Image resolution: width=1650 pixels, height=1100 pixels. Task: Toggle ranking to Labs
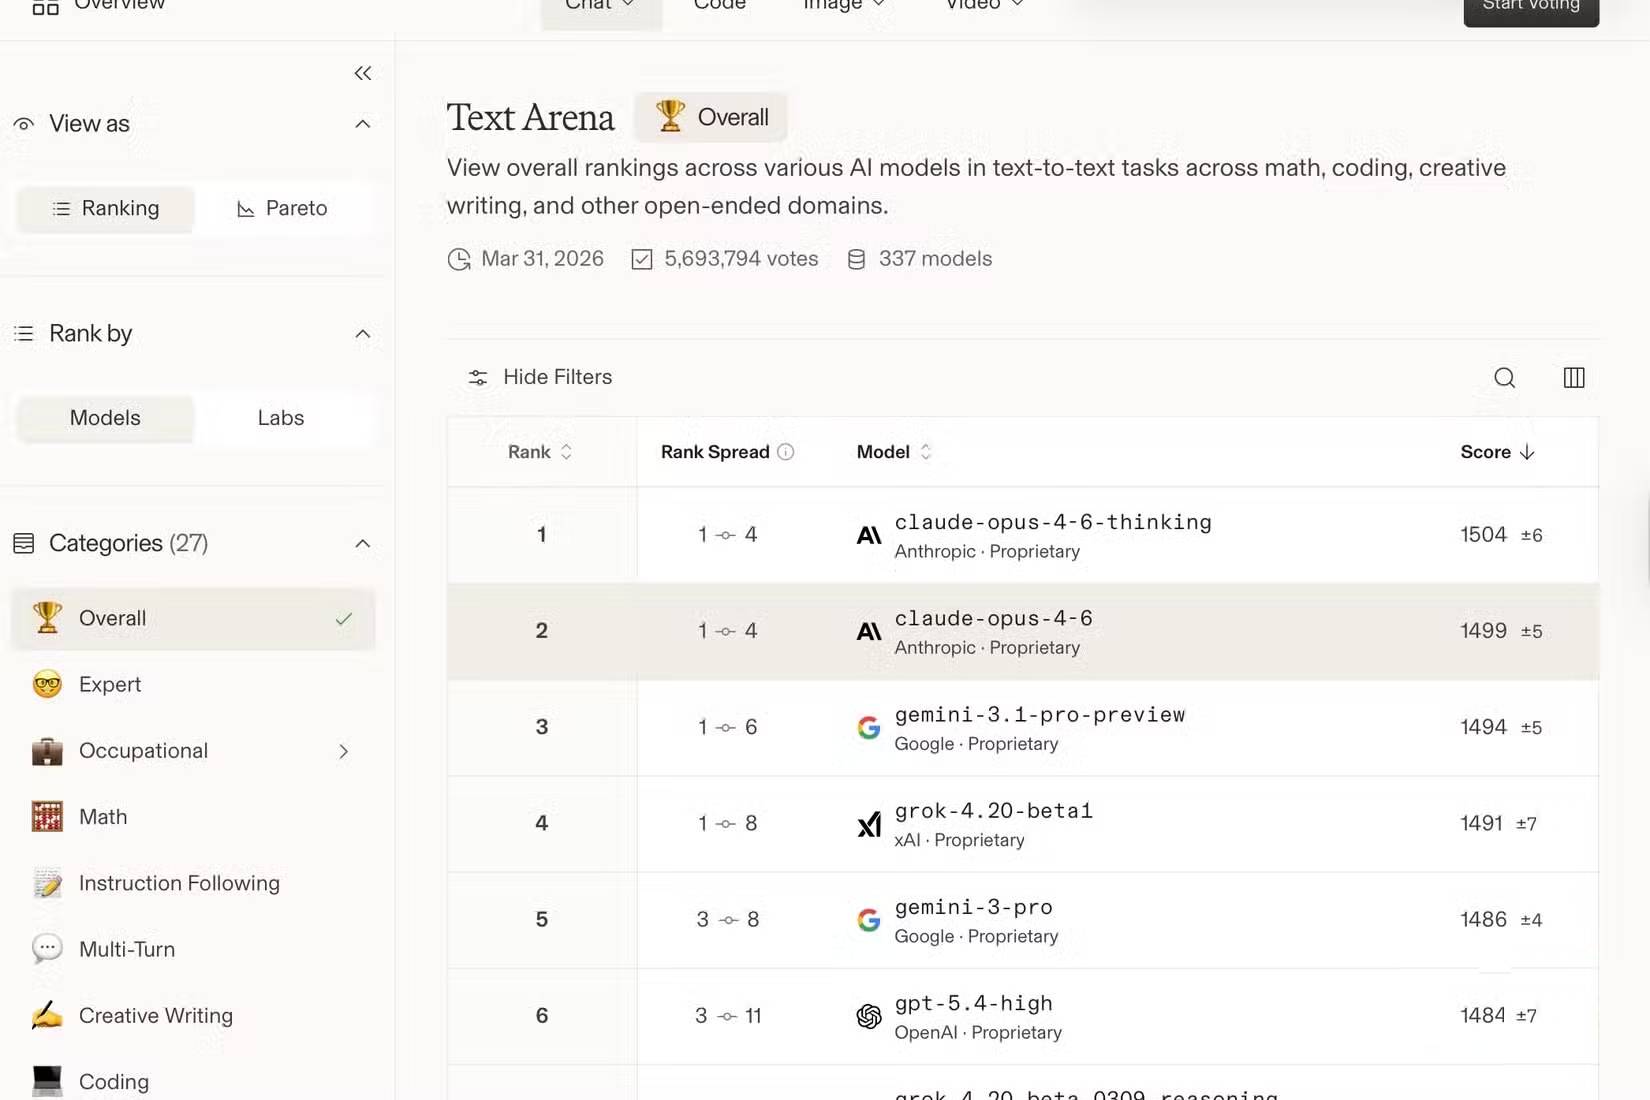[280, 418]
